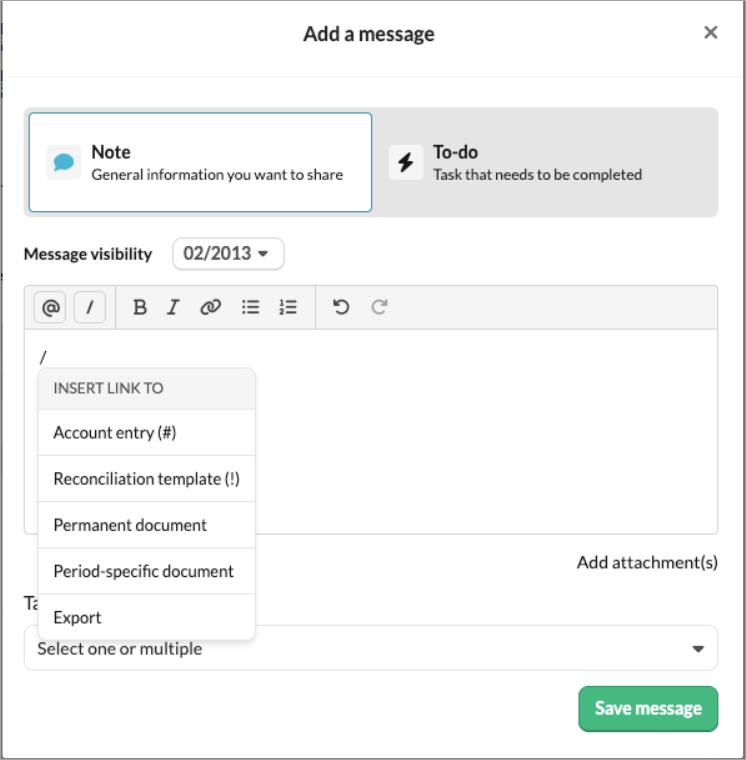Undo the last edit
Screen dimensions: 746x760
[x=341, y=307]
